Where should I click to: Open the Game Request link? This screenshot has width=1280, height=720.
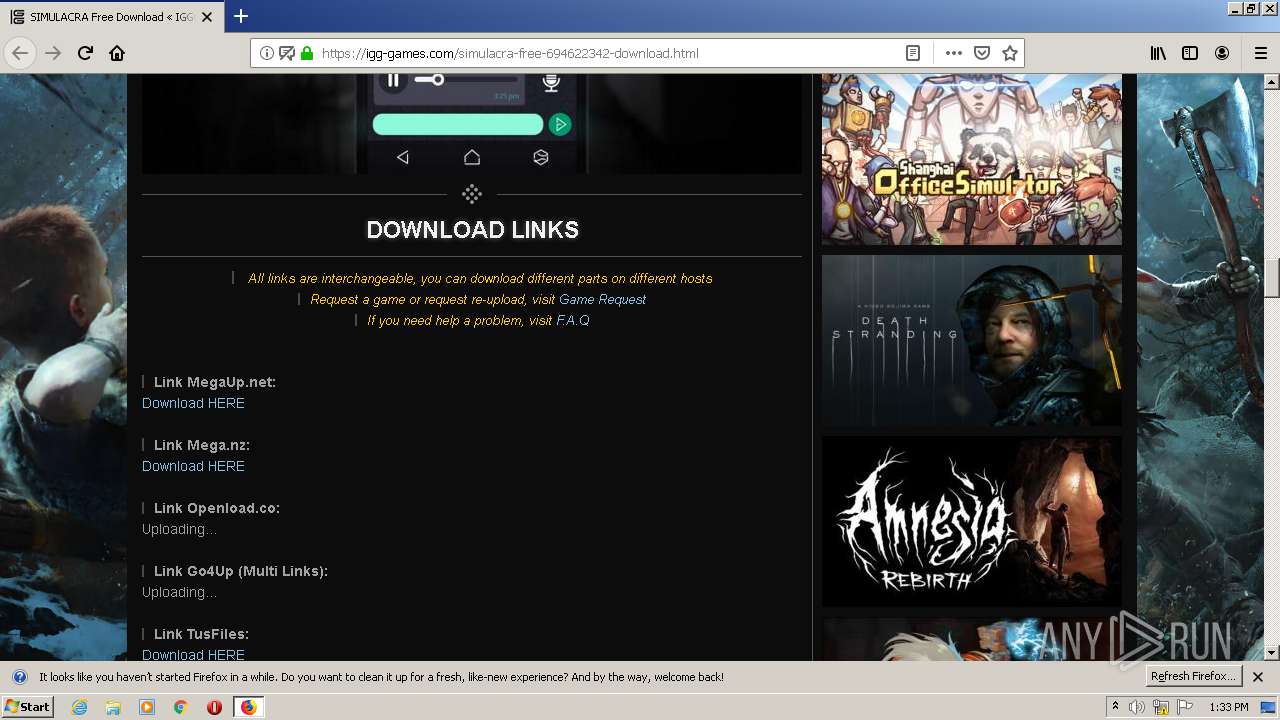point(602,299)
